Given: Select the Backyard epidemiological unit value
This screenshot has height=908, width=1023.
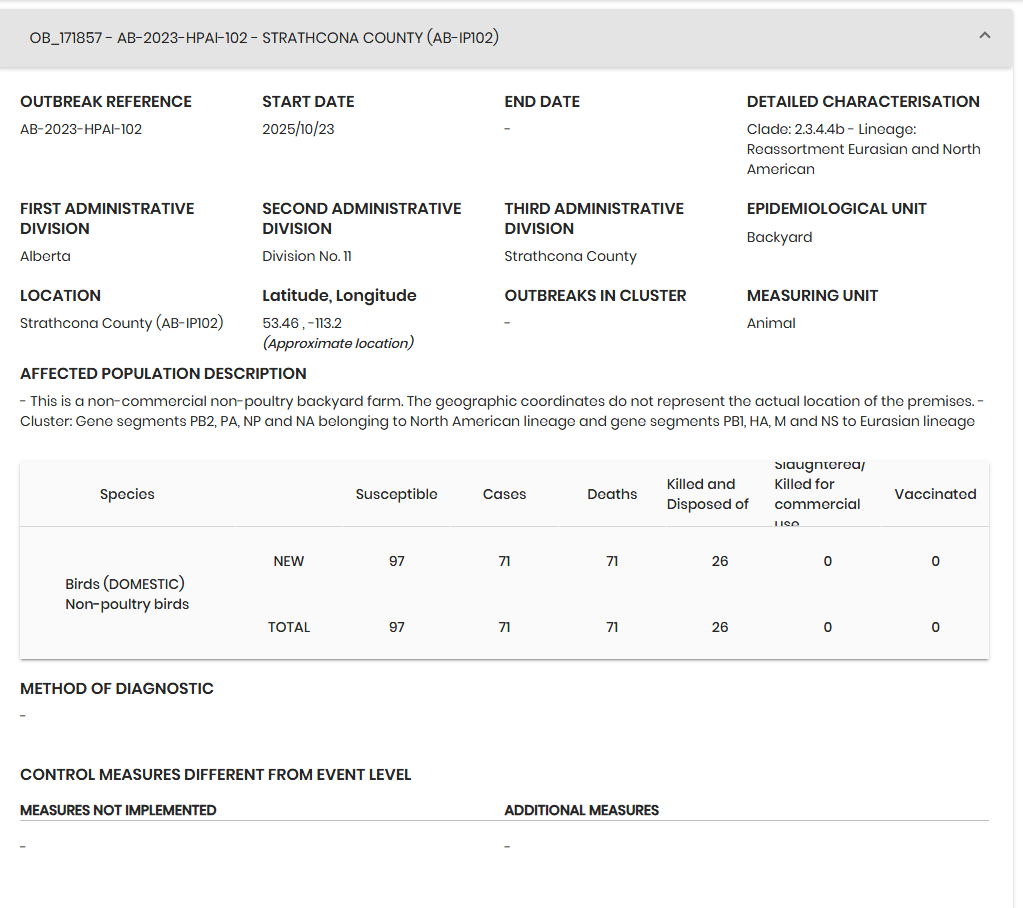Looking at the screenshot, I should 779,237.
